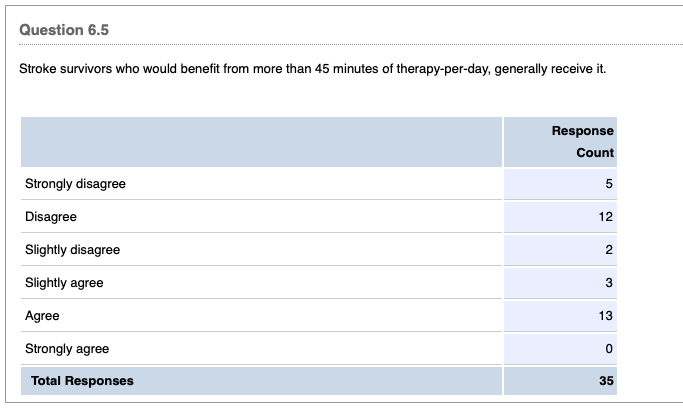The image size is (683, 409).
Task: Click the Disagree row label
Action: point(51,217)
